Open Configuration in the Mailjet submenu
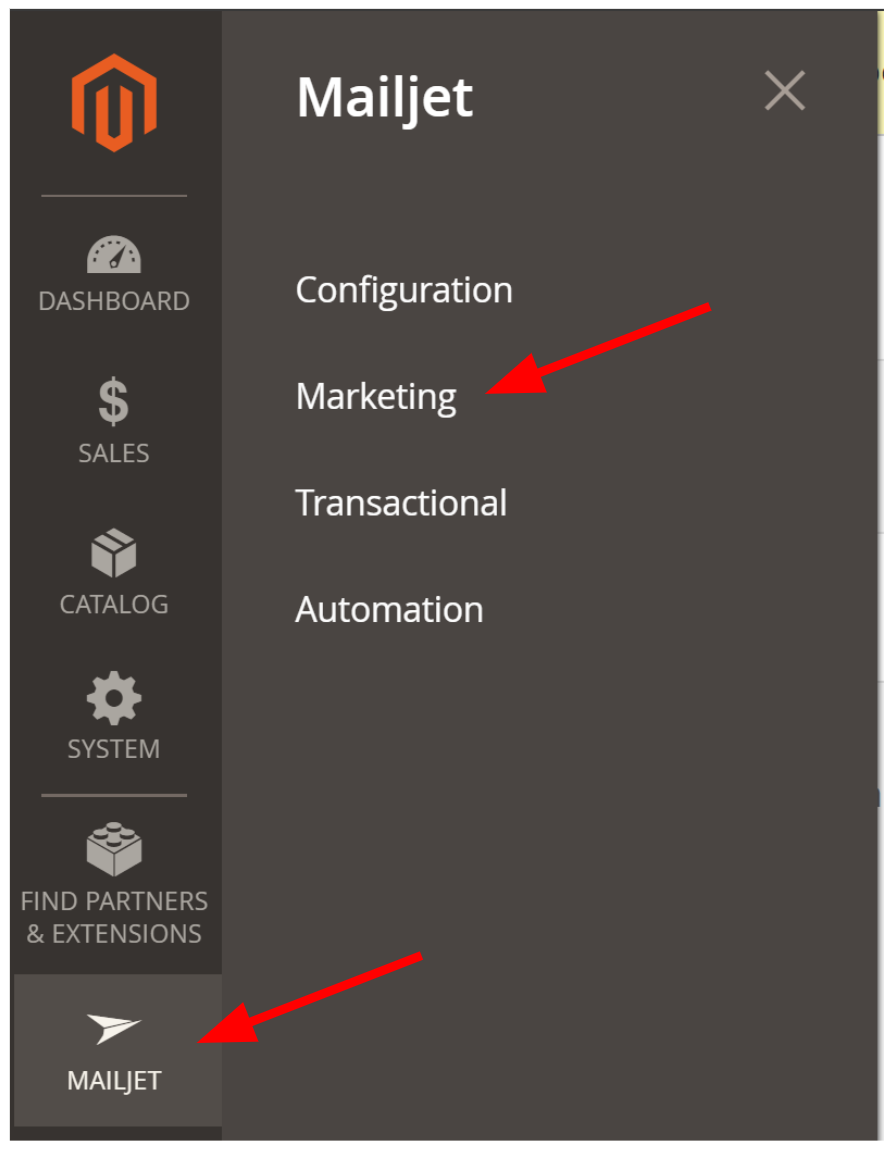This screenshot has height=1151, width=890. [404, 291]
